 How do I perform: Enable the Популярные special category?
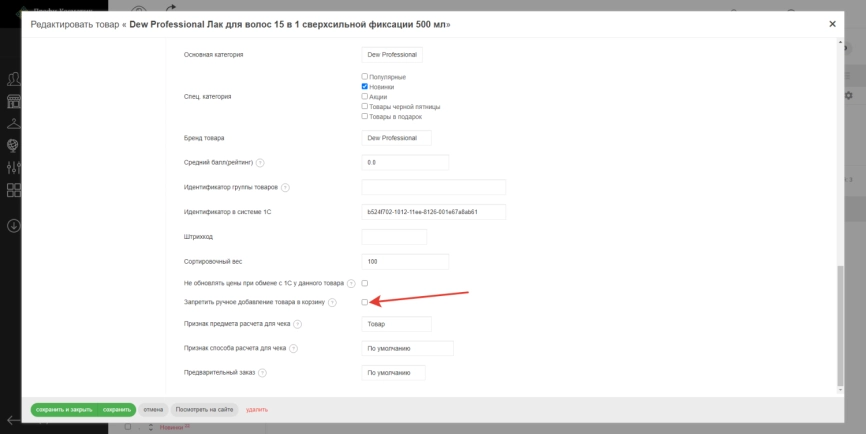click(365, 77)
